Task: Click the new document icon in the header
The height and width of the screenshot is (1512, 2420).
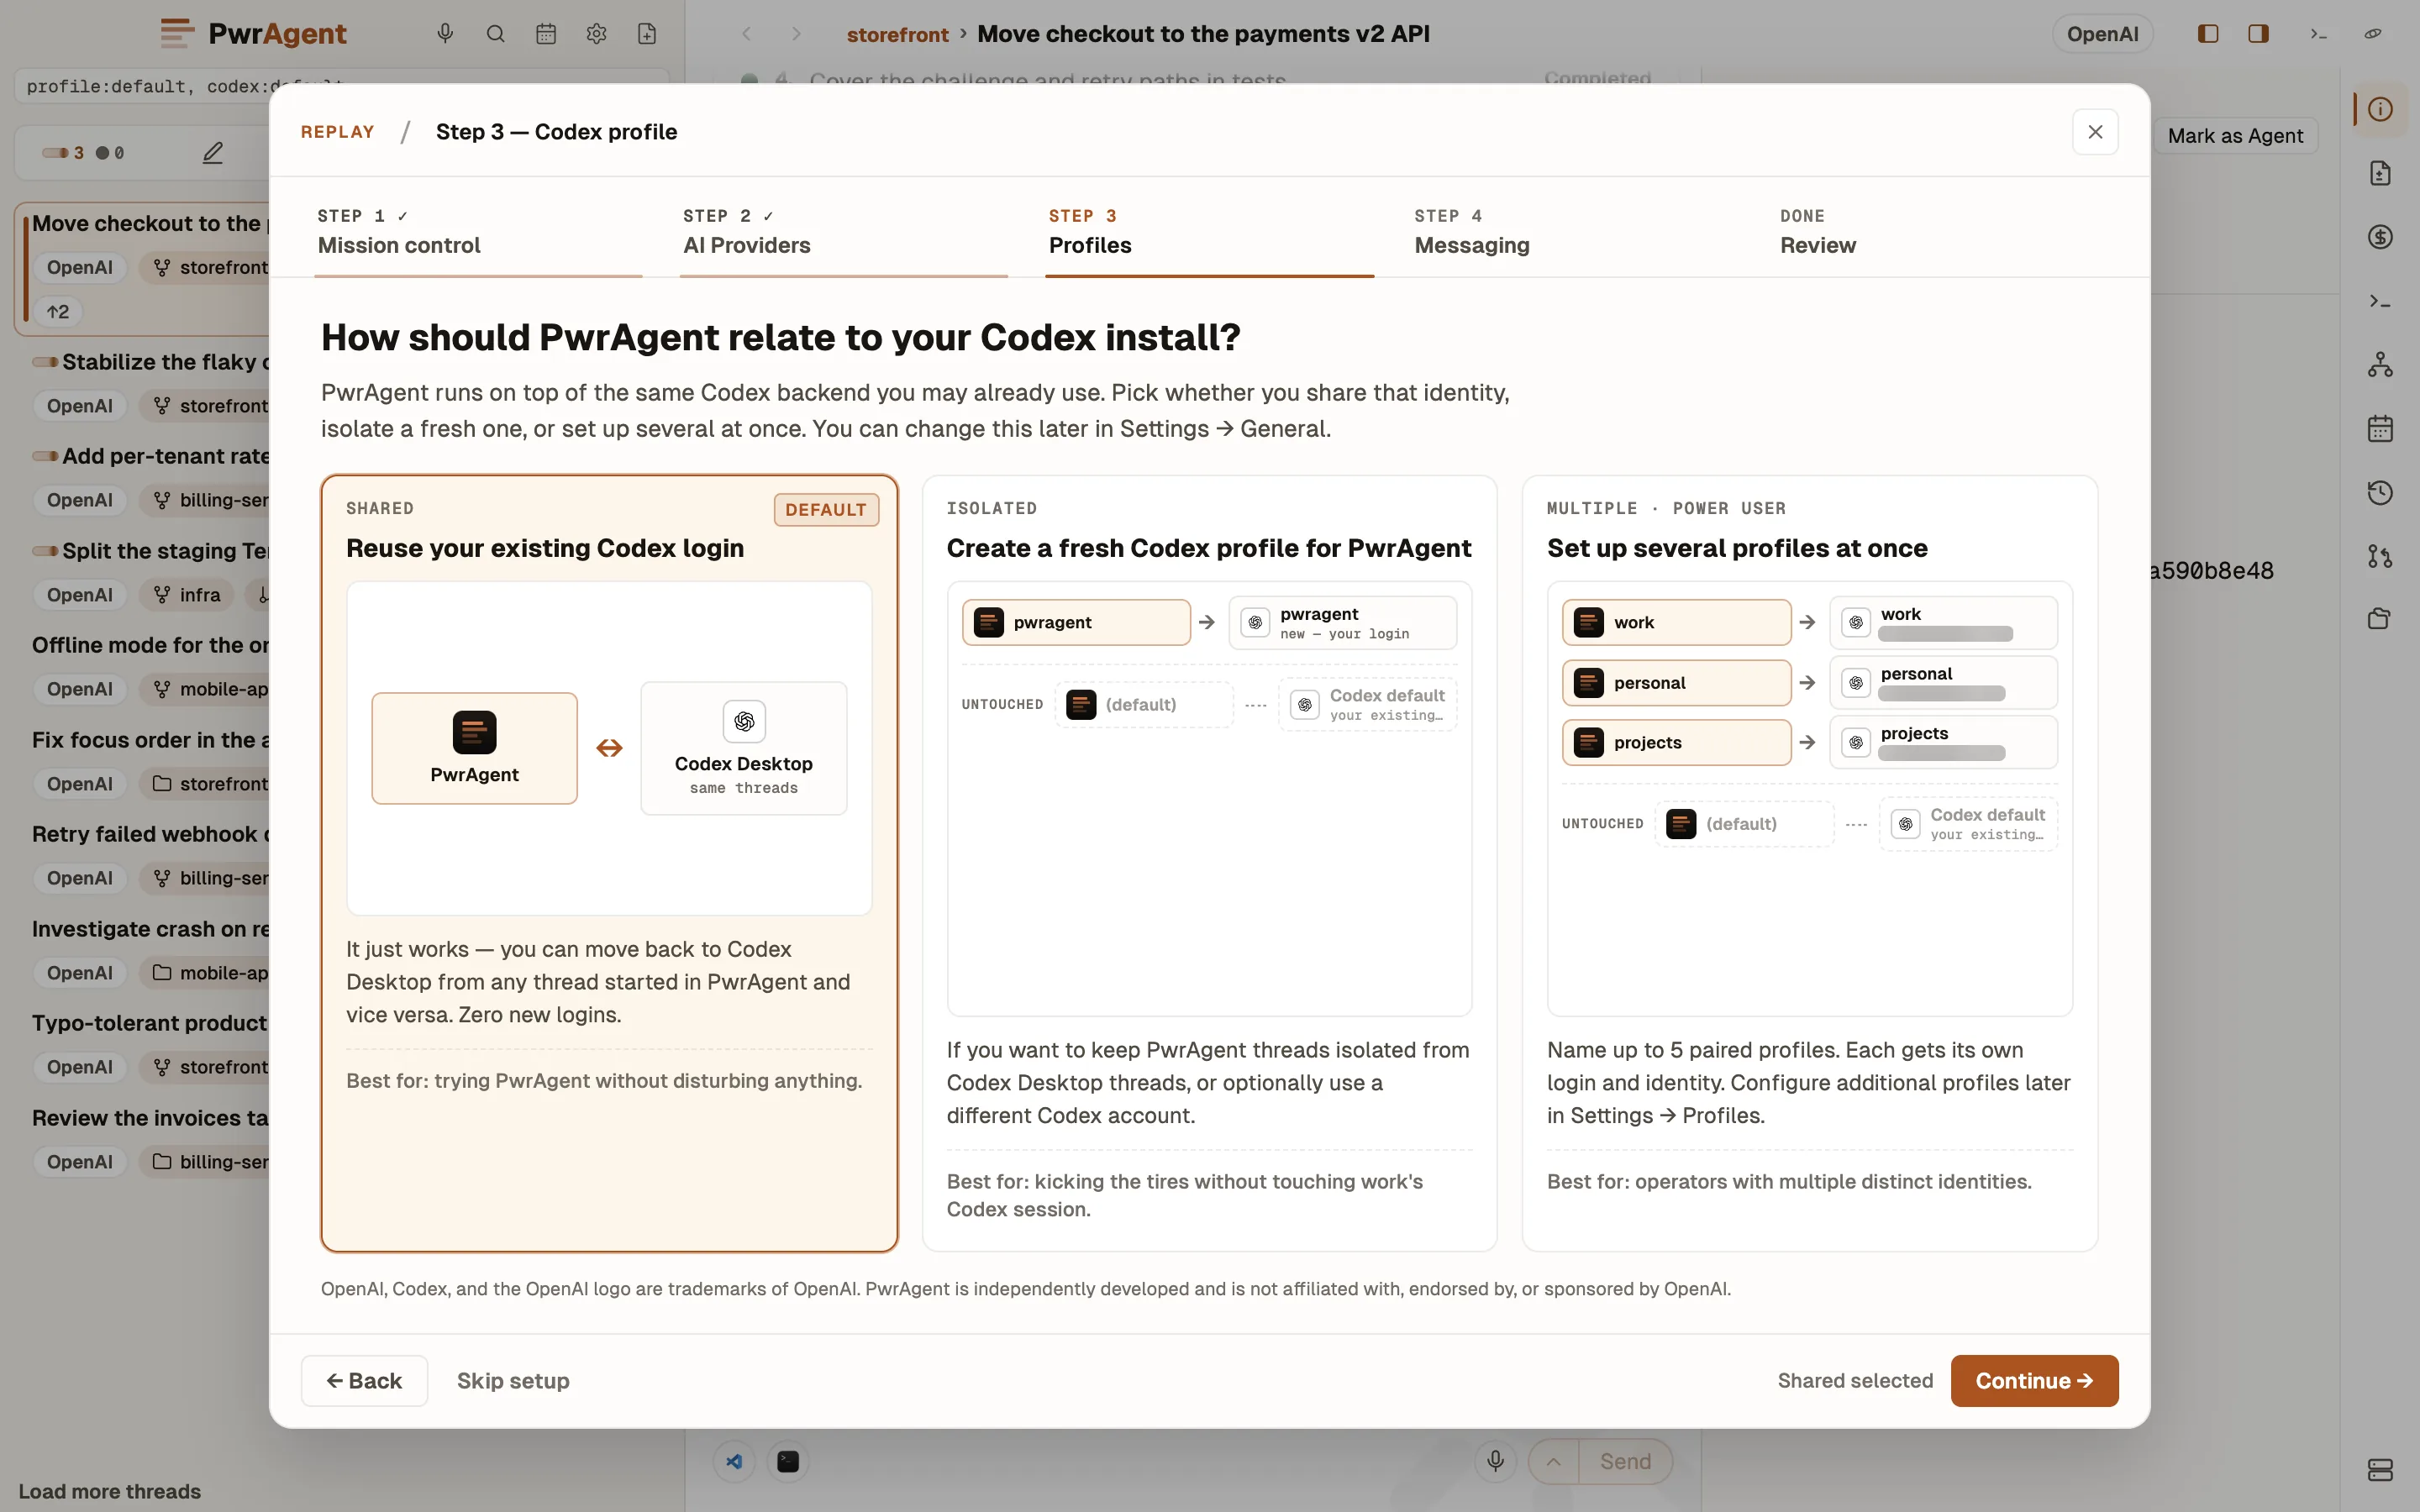Action: coord(647,34)
